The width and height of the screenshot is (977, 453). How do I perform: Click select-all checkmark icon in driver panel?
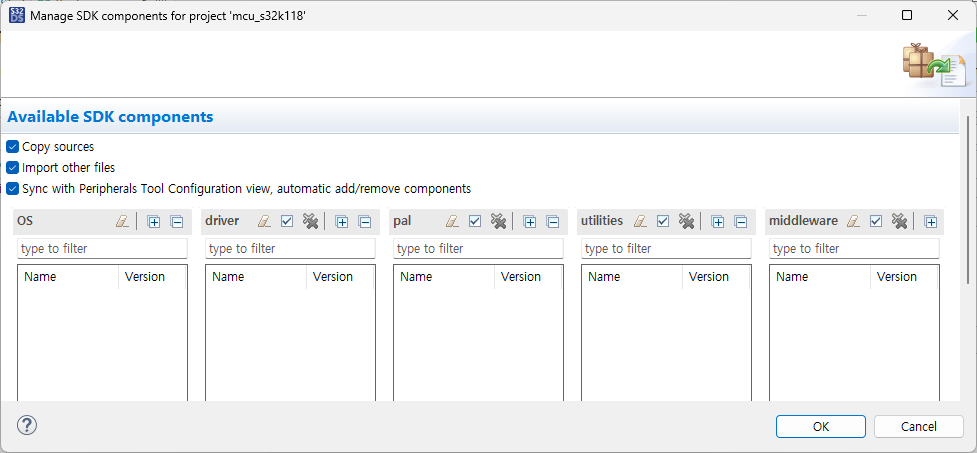287,221
